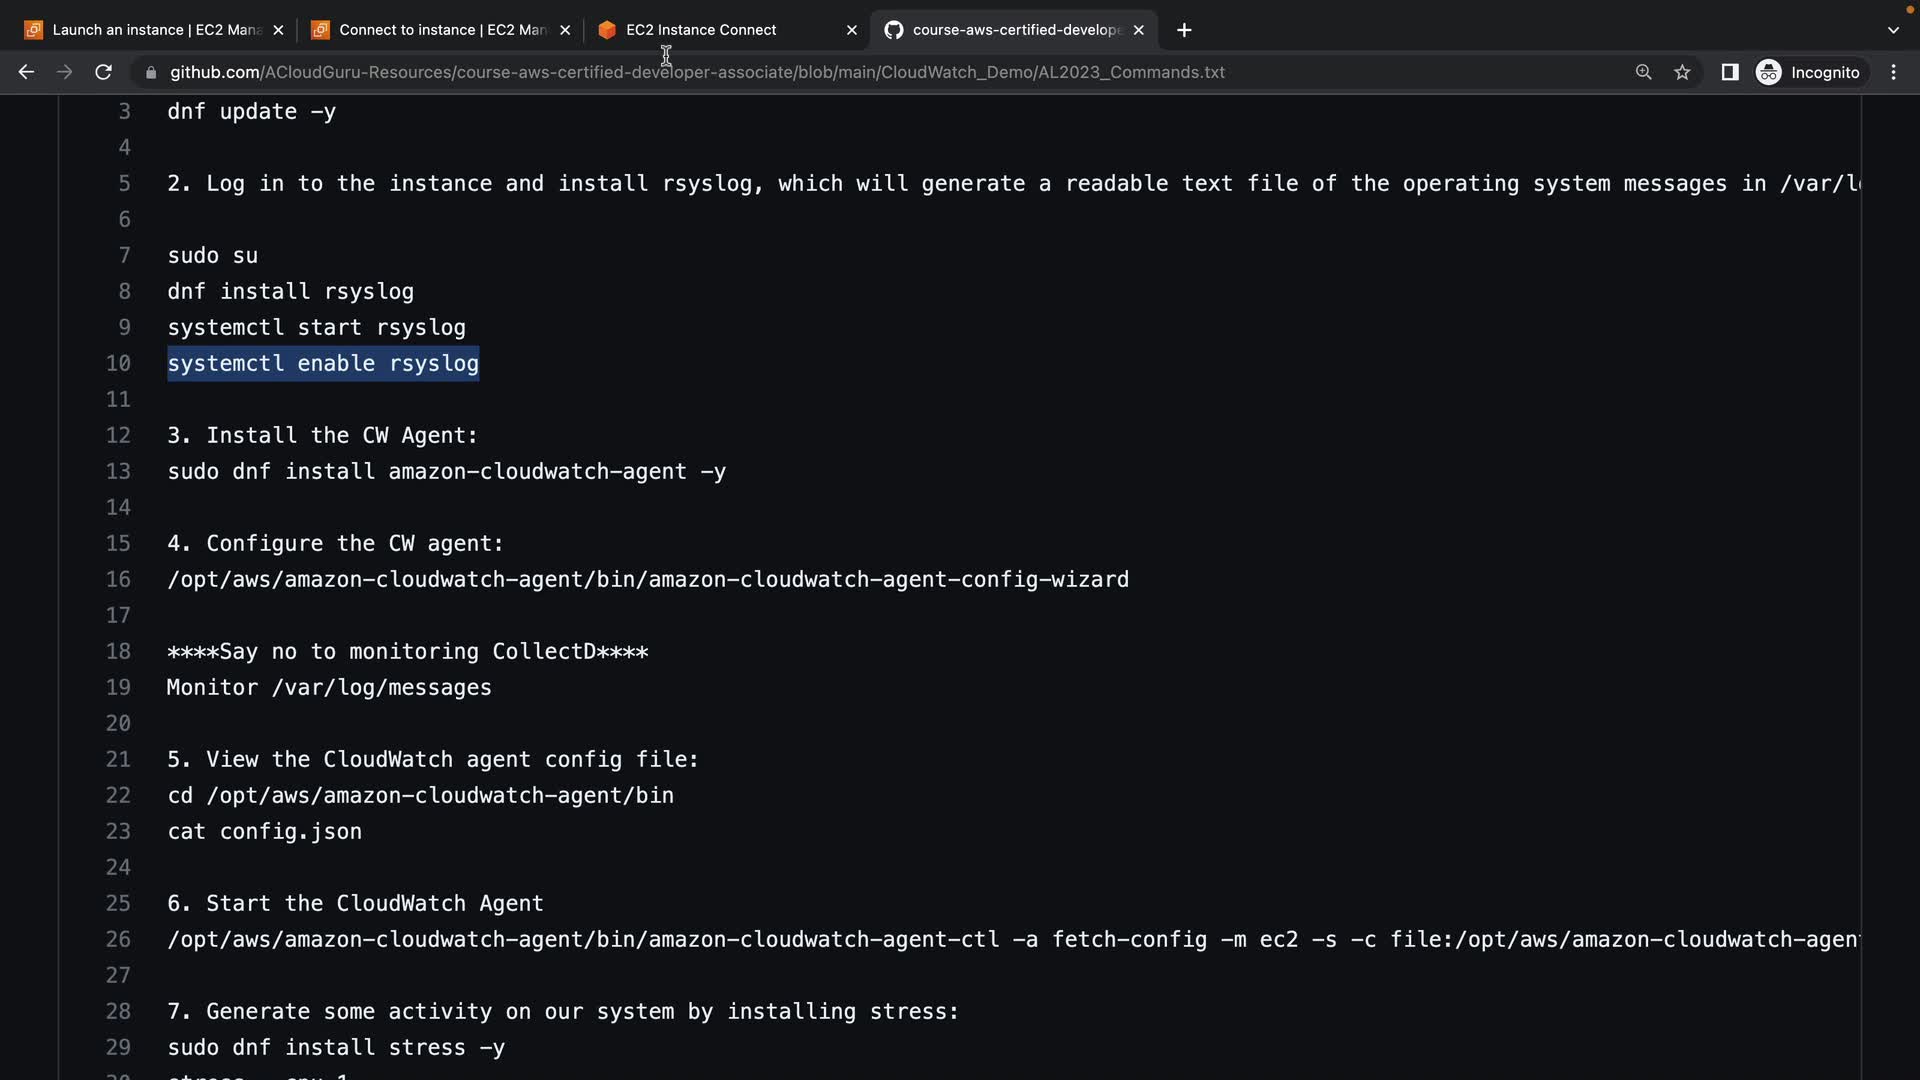
Task: Reload the current page
Action: click(103, 72)
